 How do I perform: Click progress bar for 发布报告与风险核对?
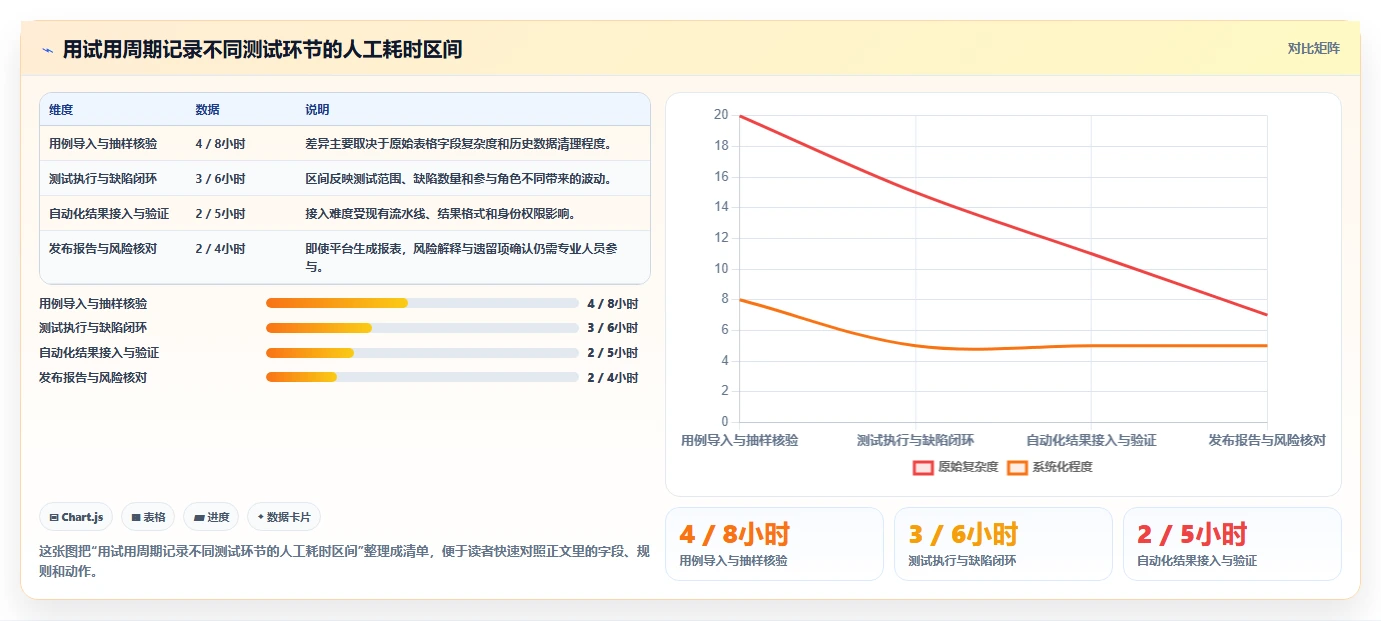[x=422, y=377]
